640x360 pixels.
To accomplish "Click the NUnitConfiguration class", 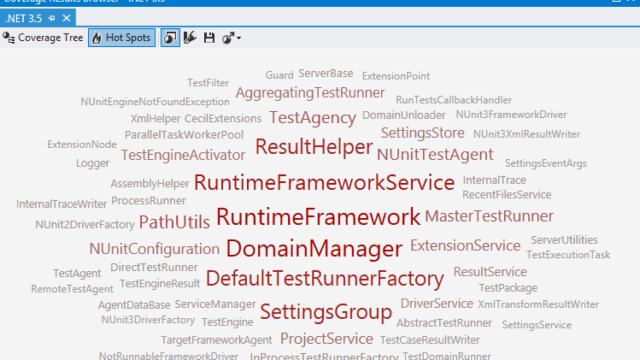I will click(x=154, y=249).
